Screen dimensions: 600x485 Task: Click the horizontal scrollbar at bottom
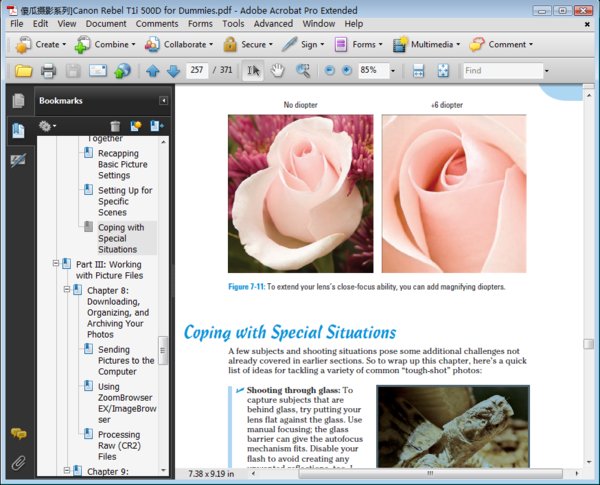[430, 474]
